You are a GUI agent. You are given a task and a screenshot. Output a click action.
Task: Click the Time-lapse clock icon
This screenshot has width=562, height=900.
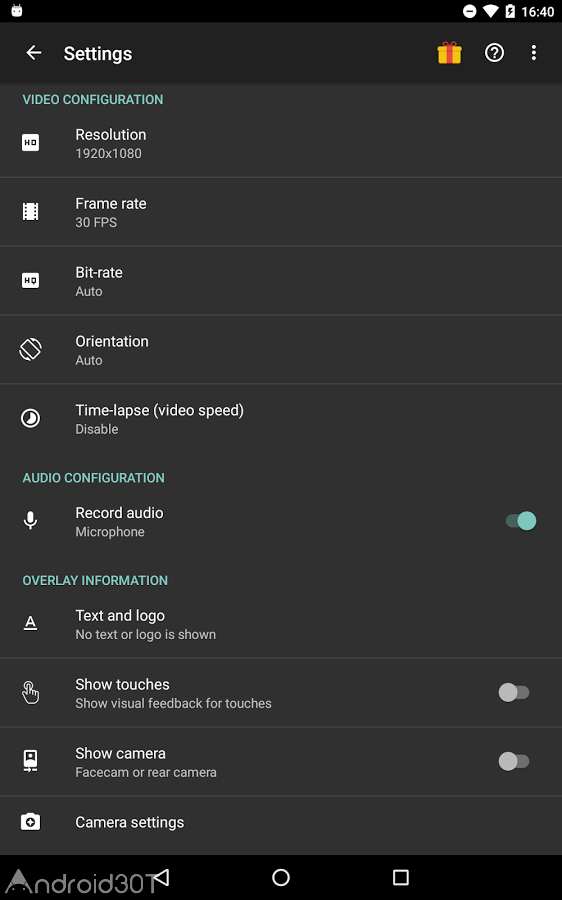[x=30, y=418]
